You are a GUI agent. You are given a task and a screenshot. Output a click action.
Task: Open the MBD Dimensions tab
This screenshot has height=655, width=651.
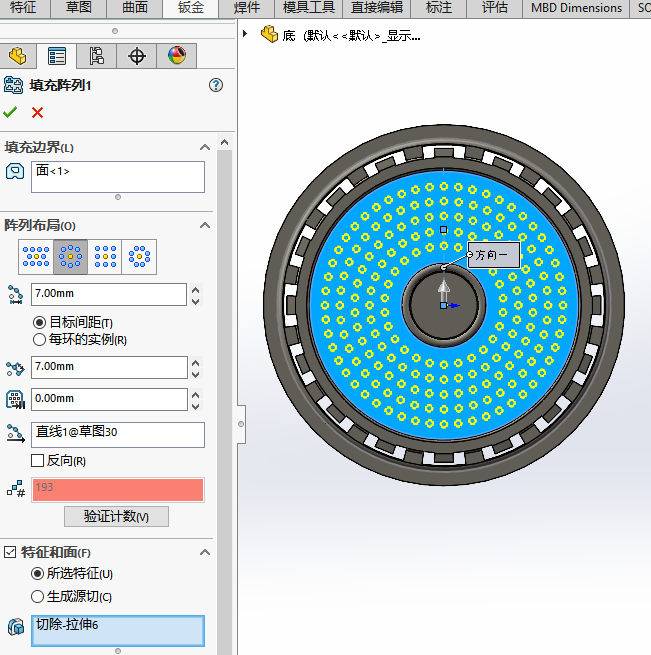coord(576,8)
